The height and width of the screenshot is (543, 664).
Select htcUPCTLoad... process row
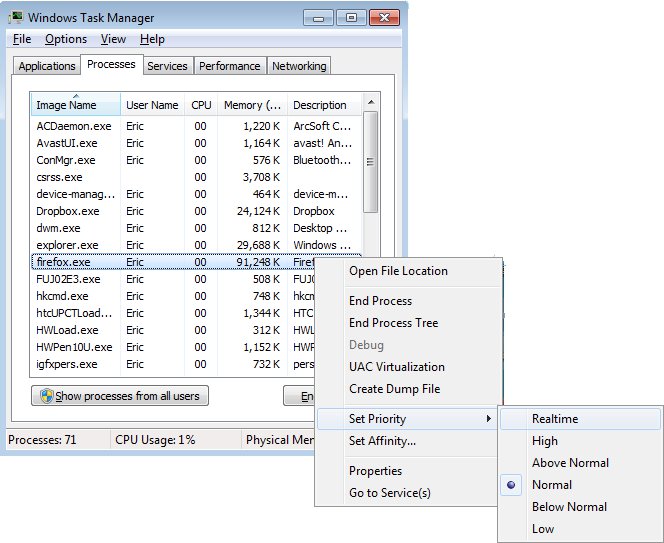173,313
